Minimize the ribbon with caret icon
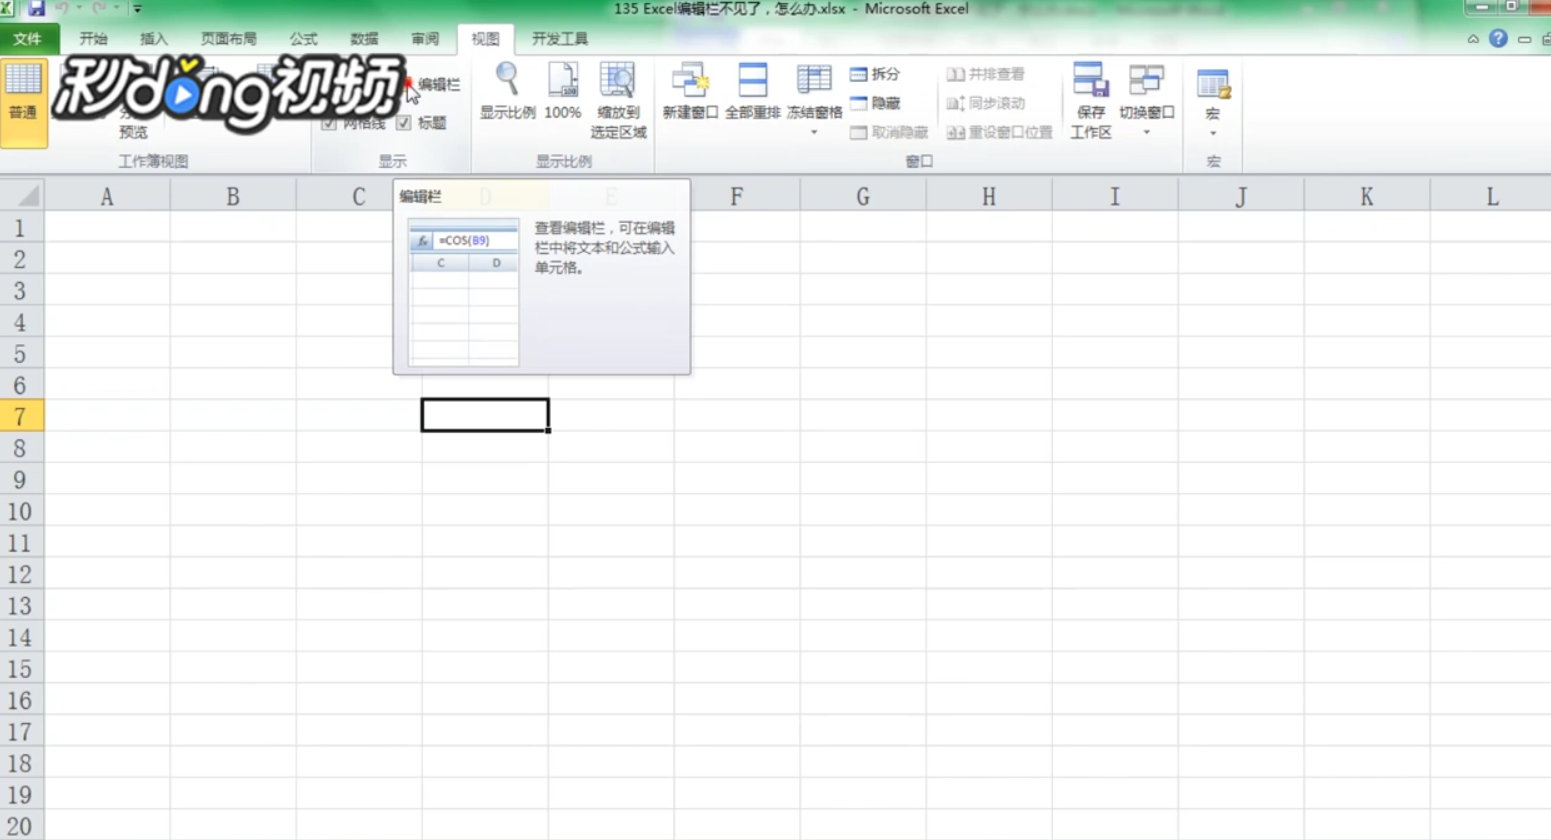The image size is (1551, 840). click(x=1473, y=39)
